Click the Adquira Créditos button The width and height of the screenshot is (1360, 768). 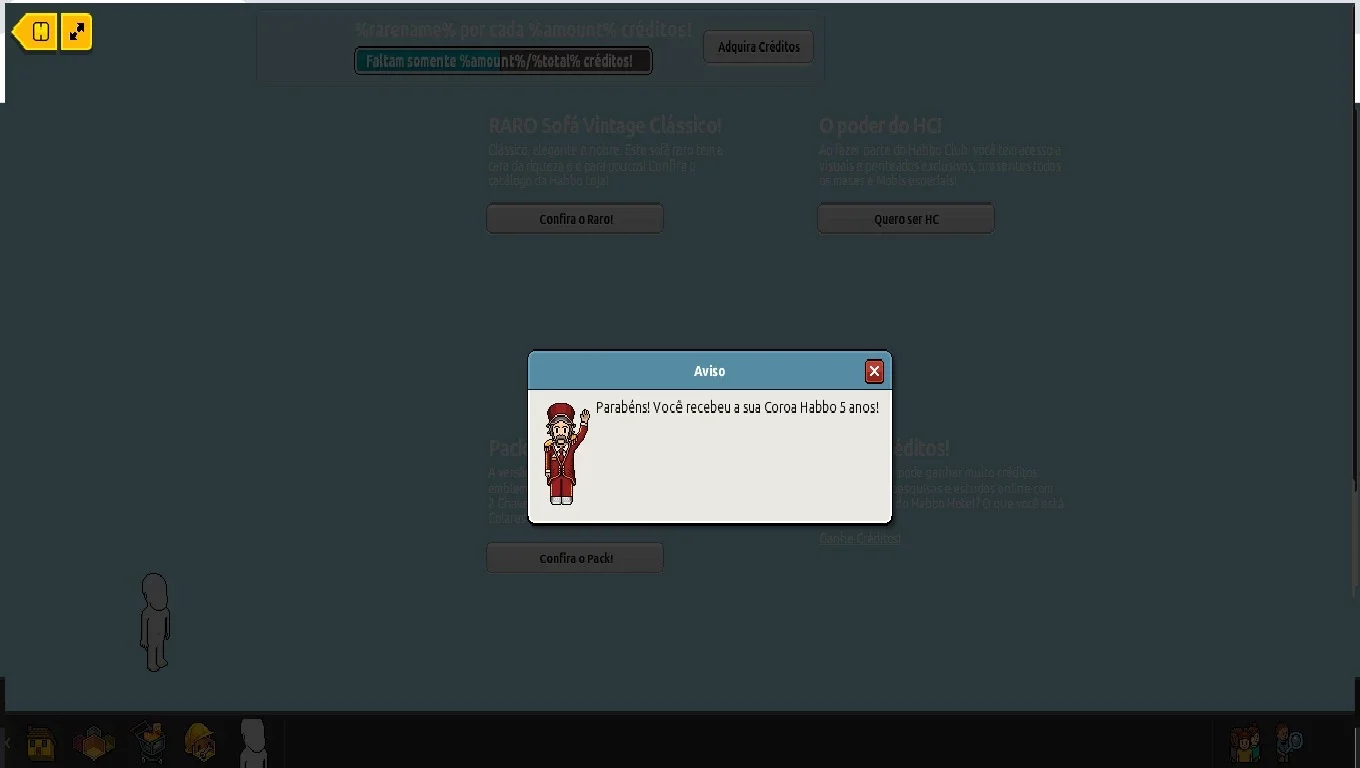point(758,47)
